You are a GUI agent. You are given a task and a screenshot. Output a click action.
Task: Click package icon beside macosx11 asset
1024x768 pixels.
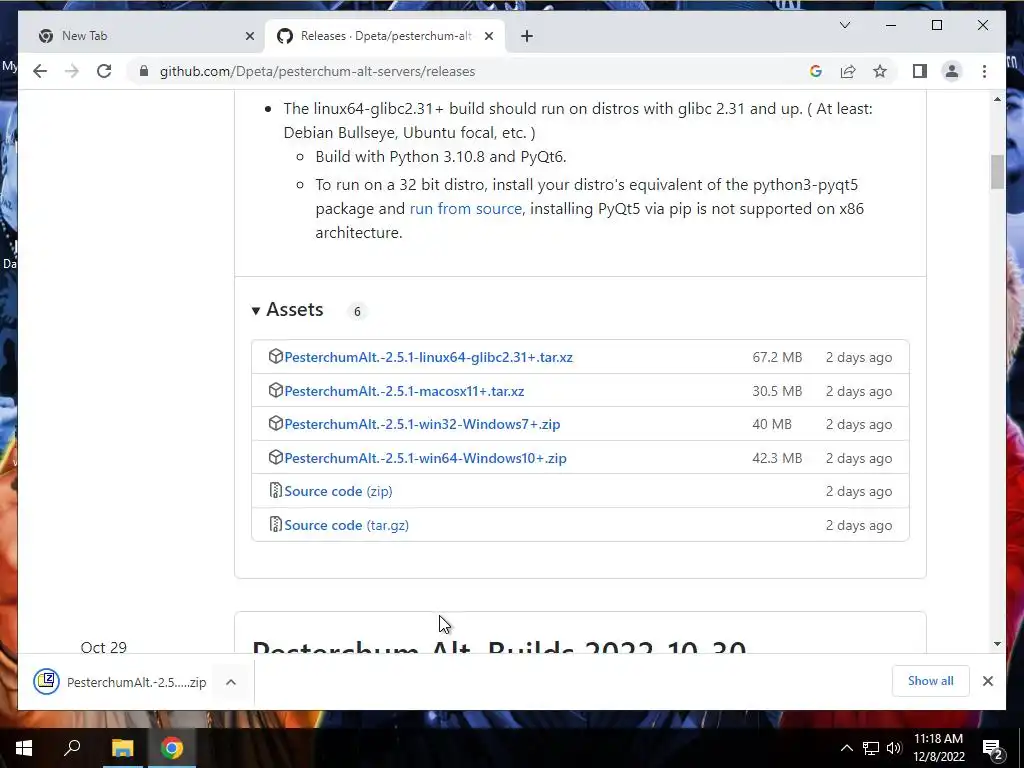(x=276, y=391)
